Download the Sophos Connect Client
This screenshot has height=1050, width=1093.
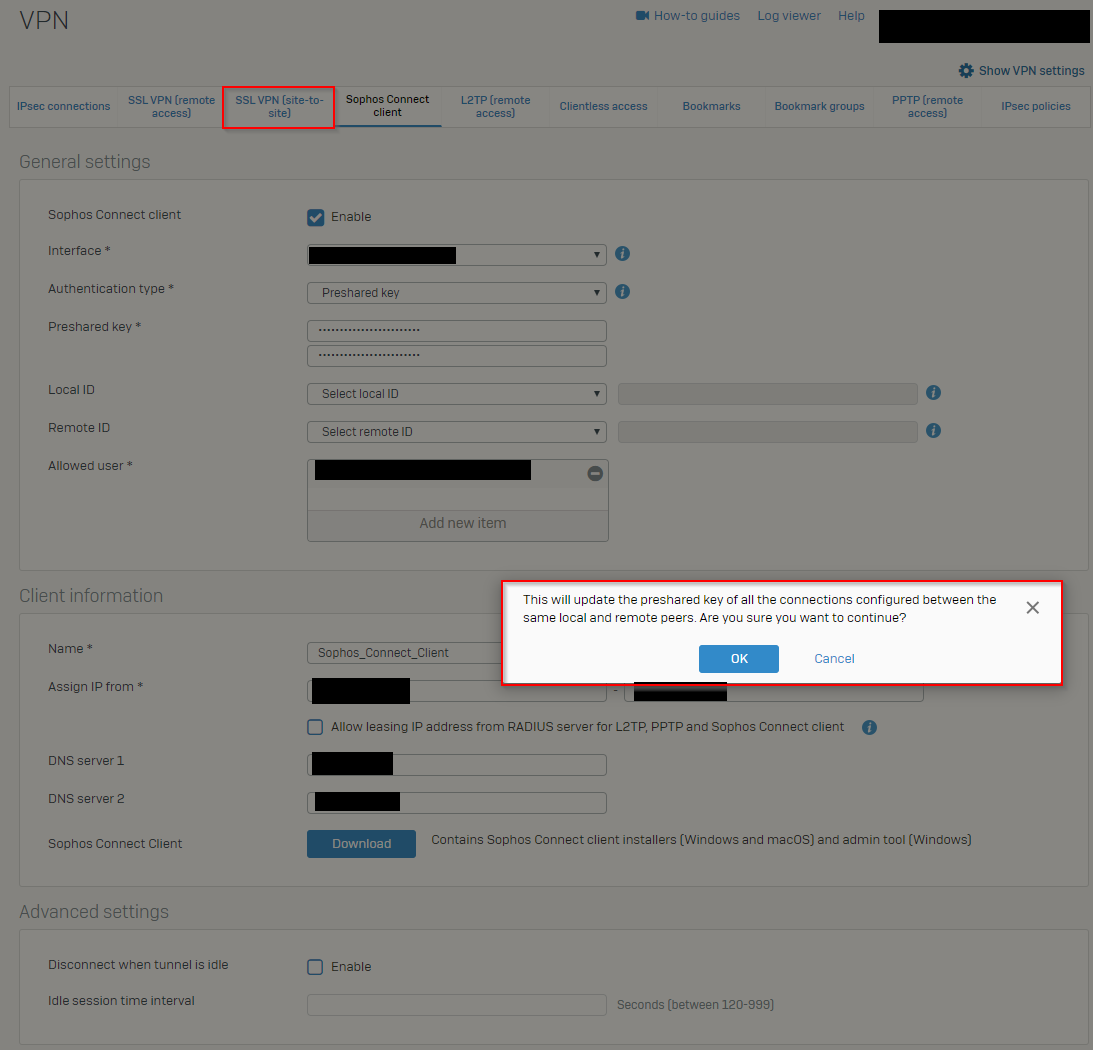pyautogui.click(x=361, y=844)
